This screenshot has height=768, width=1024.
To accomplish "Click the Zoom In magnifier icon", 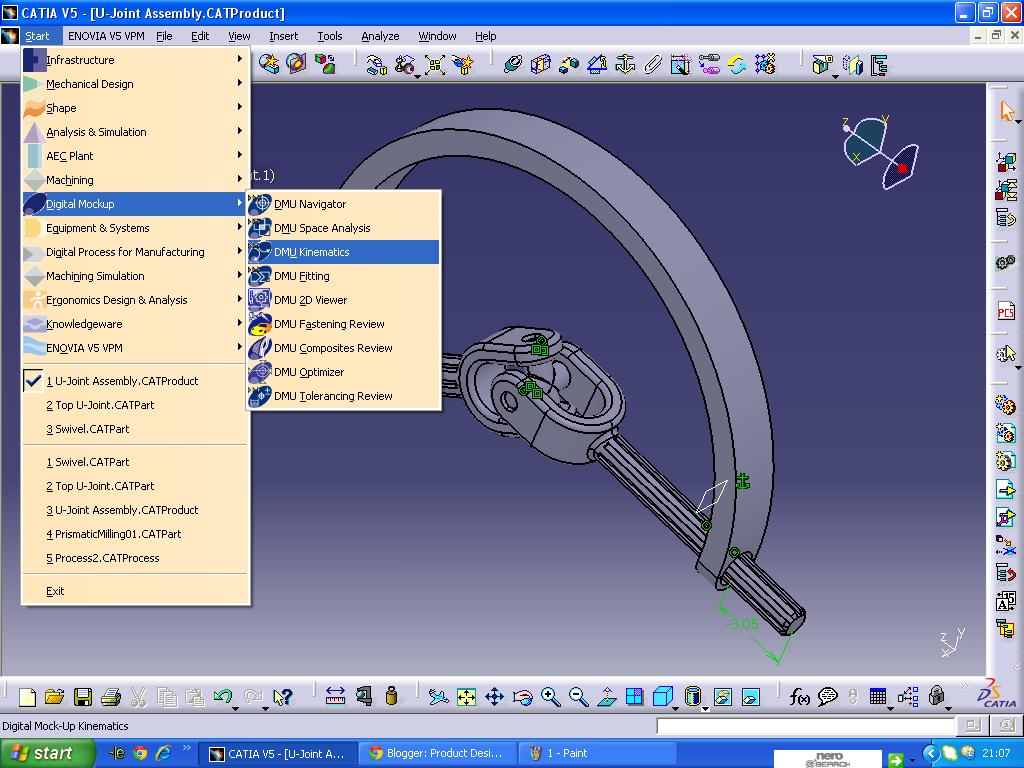I will tap(548, 695).
